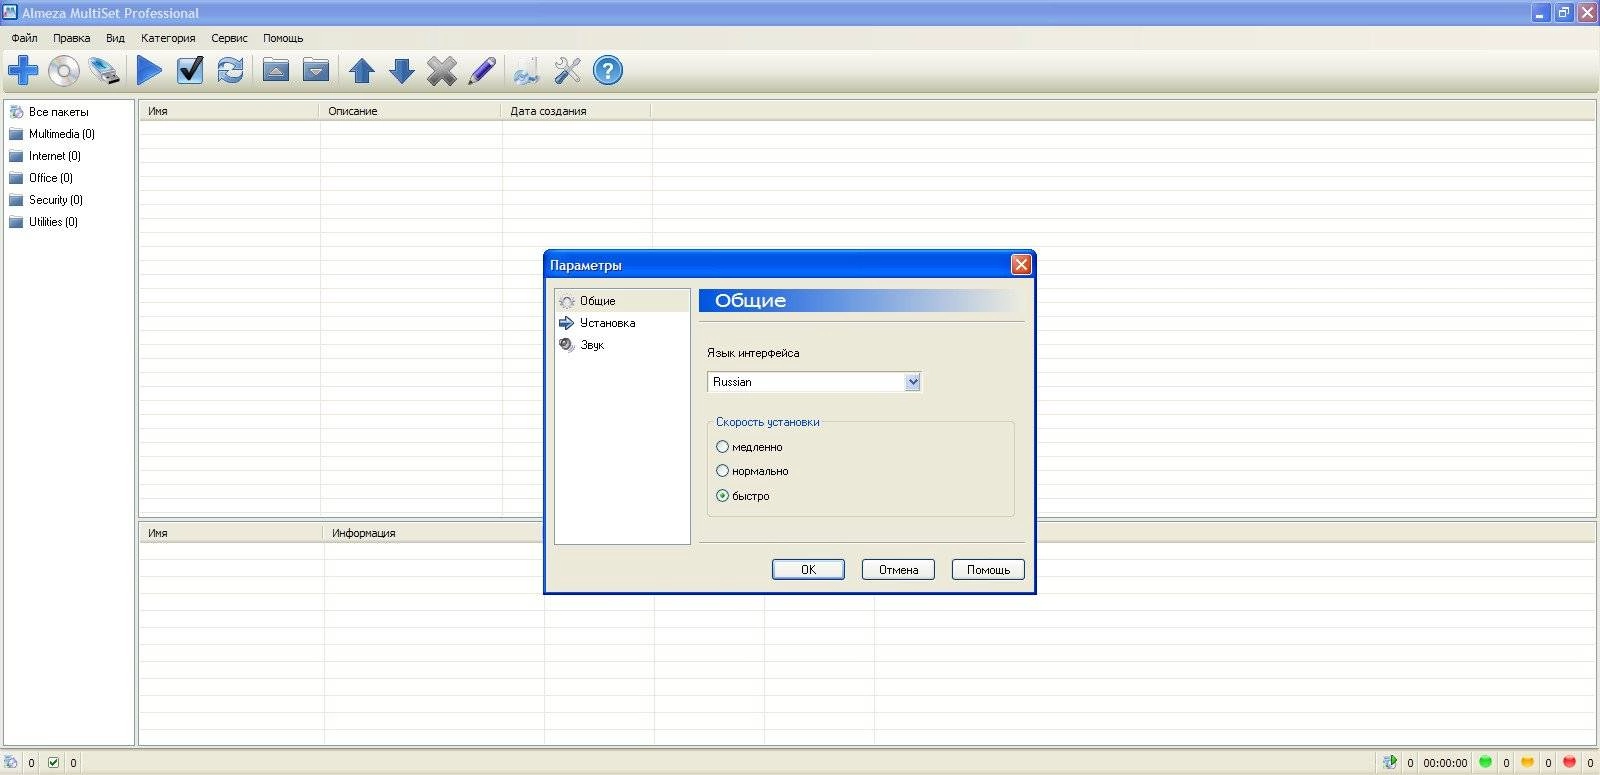Viewport: 1600px width, 775px height.
Task: Open the Файл menu
Action: coord(25,38)
